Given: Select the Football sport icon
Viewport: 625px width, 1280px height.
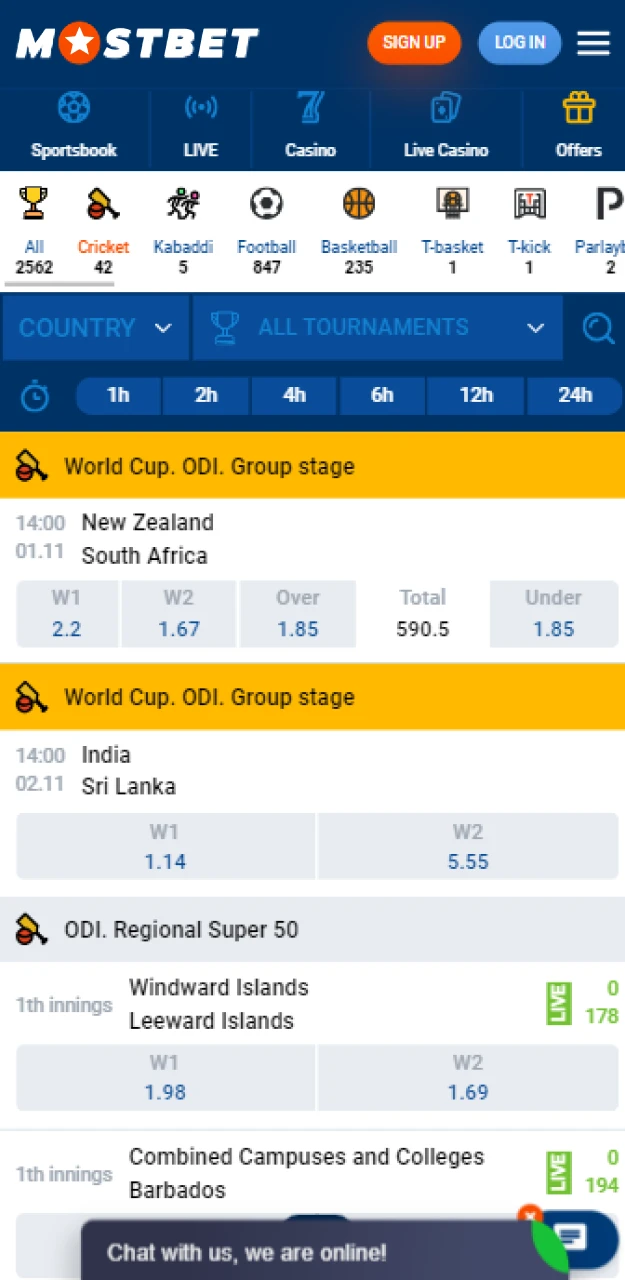Looking at the screenshot, I should click(266, 205).
